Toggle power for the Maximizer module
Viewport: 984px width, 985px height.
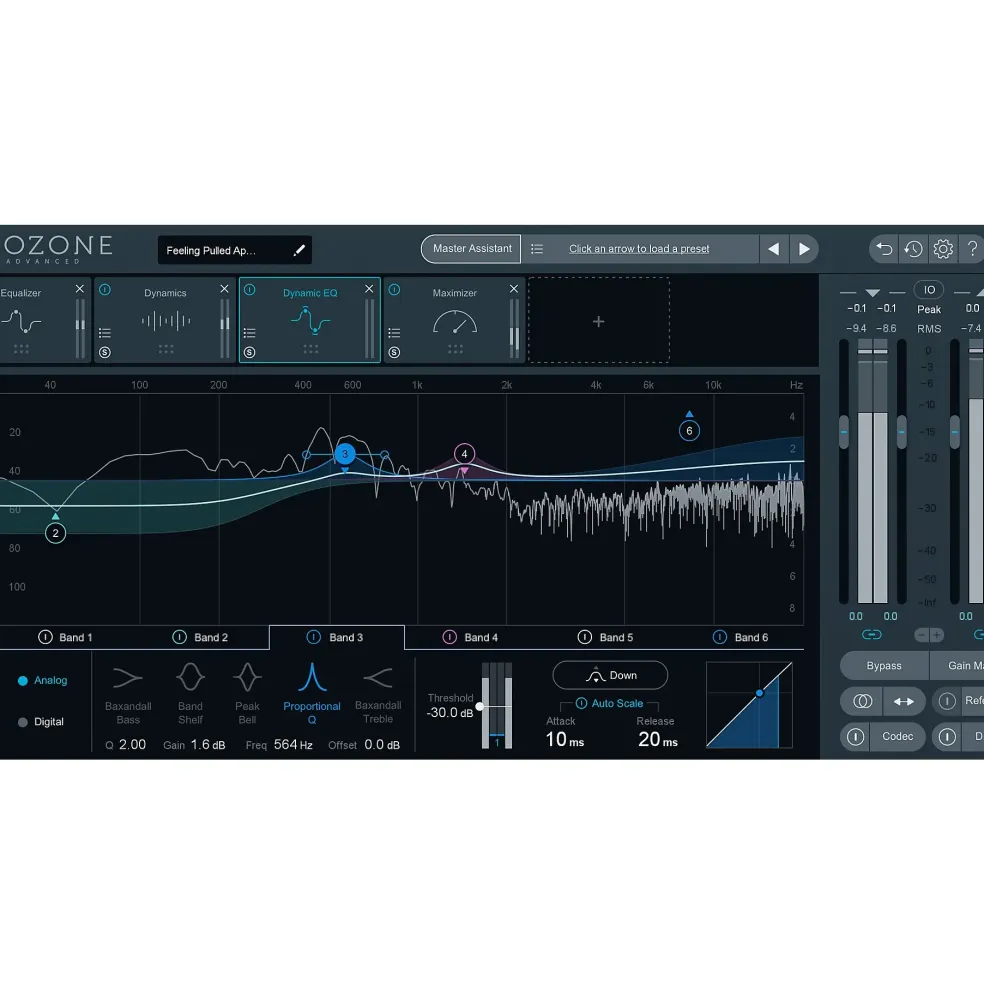click(x=394, y=290)
